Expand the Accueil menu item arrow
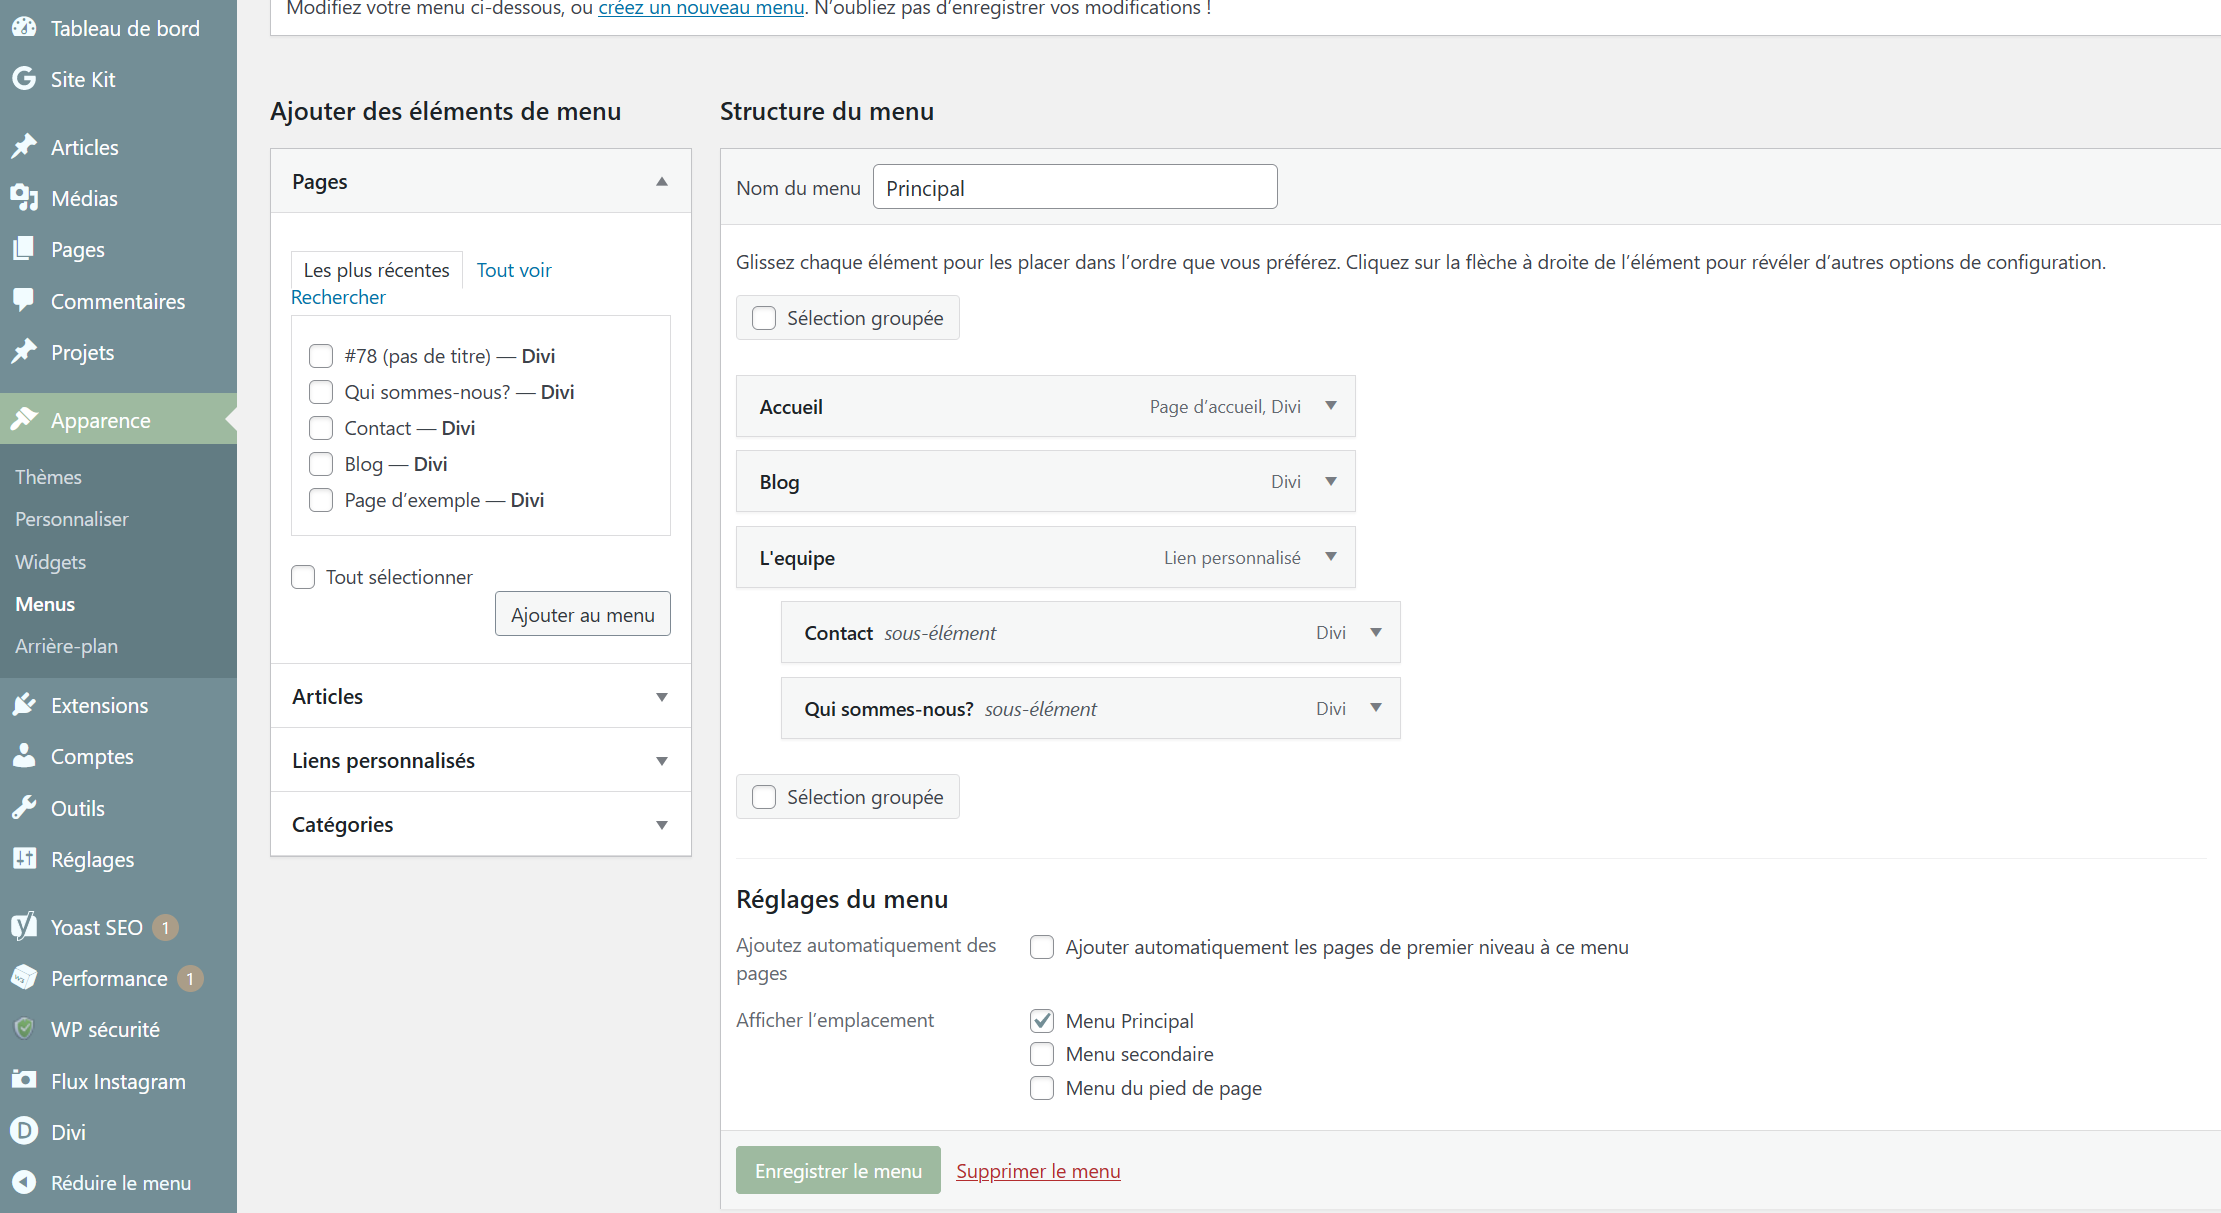Image resolution: width=2221 pixels, height=1213 pixels. 1331,406
